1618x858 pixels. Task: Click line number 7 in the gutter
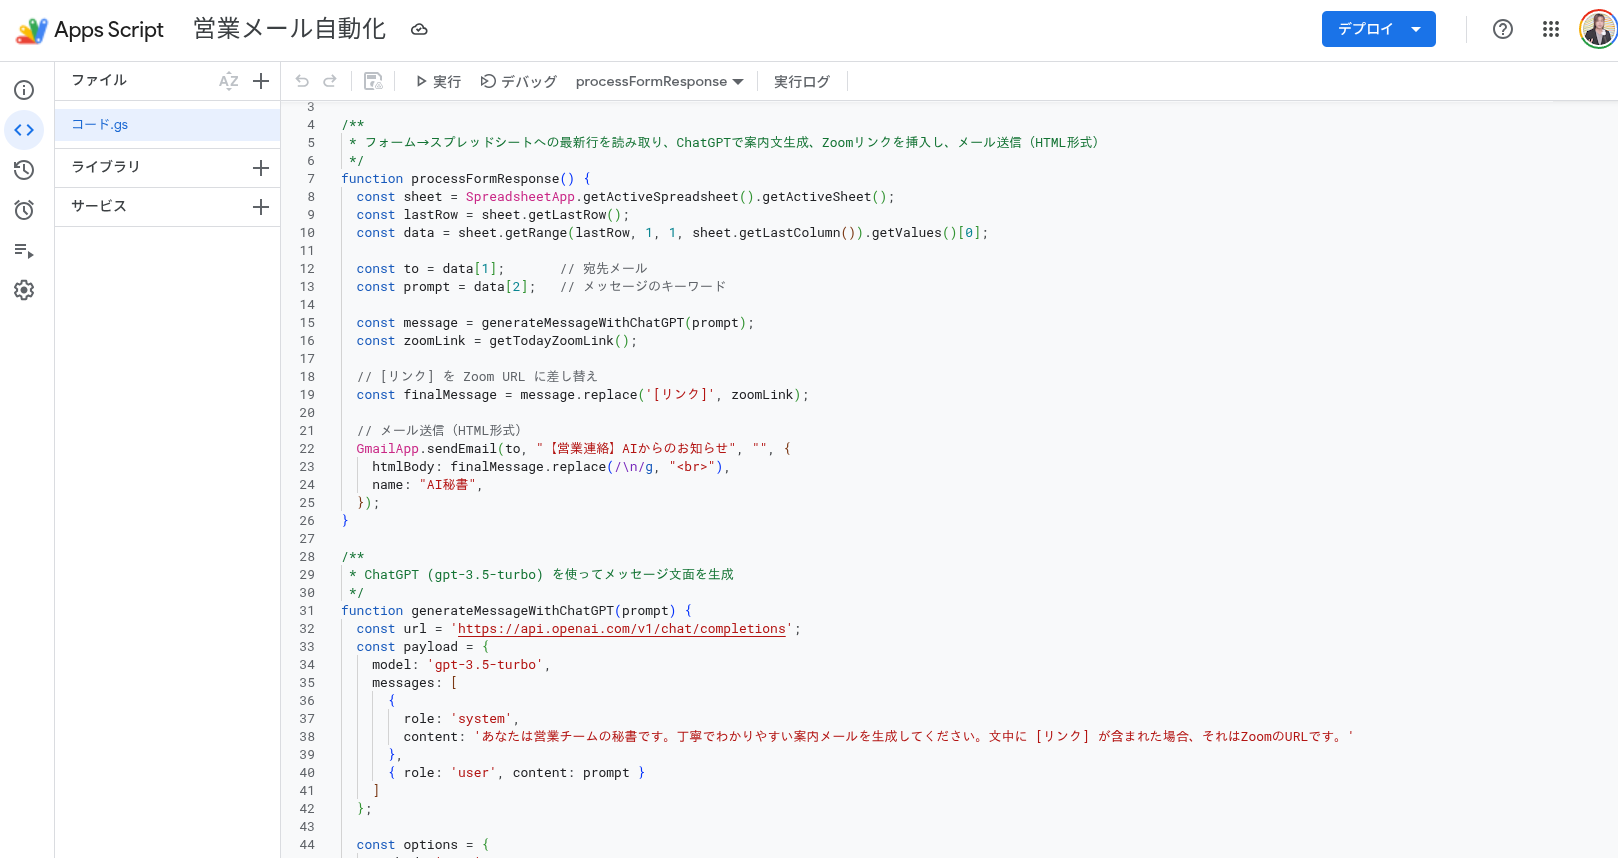(311, 179)
